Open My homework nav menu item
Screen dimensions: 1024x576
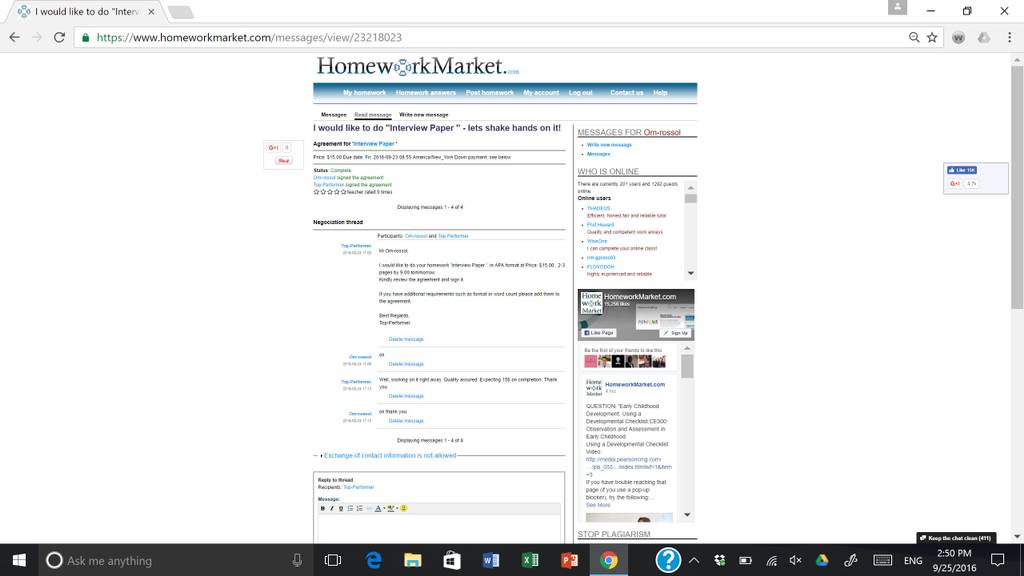click(x=364, y=93)
